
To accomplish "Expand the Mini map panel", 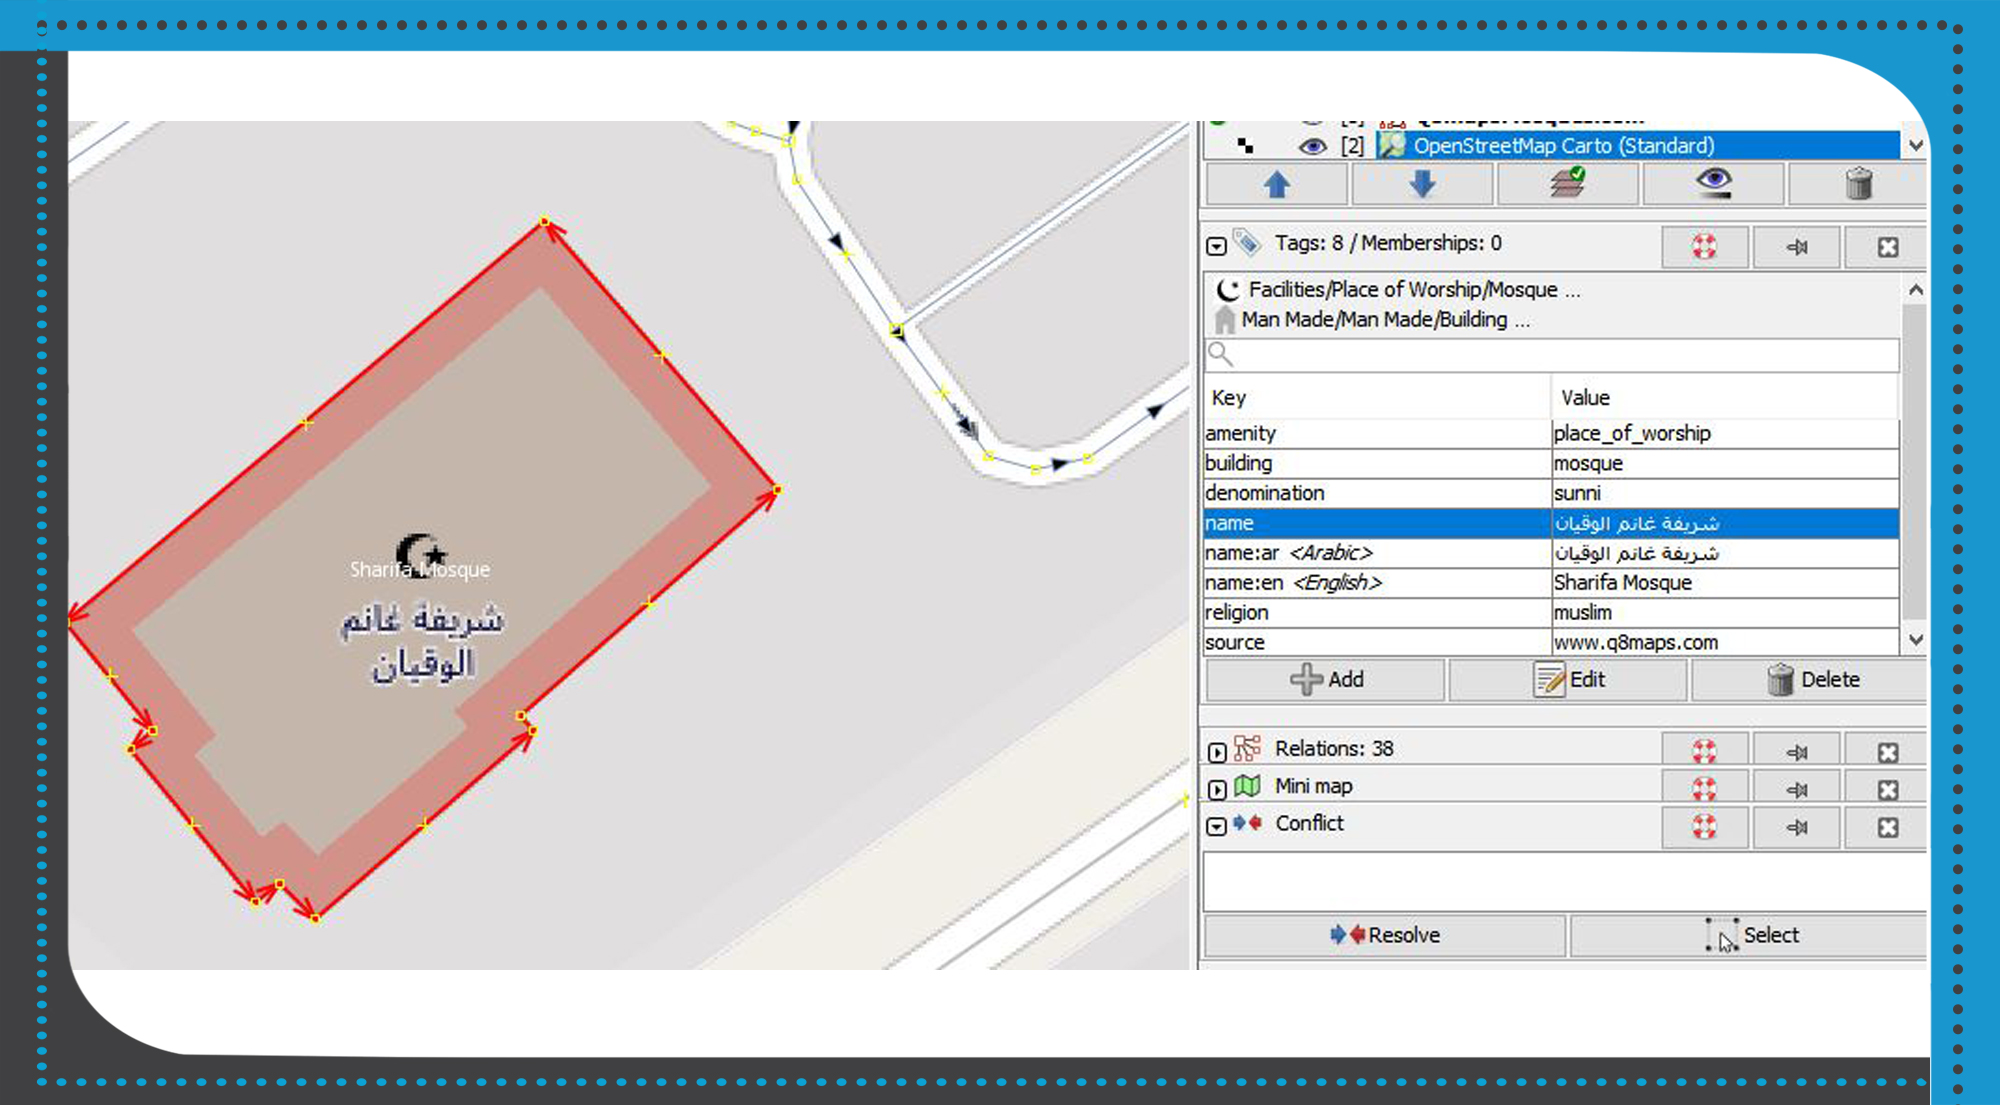I will [x=1216, y=790].
